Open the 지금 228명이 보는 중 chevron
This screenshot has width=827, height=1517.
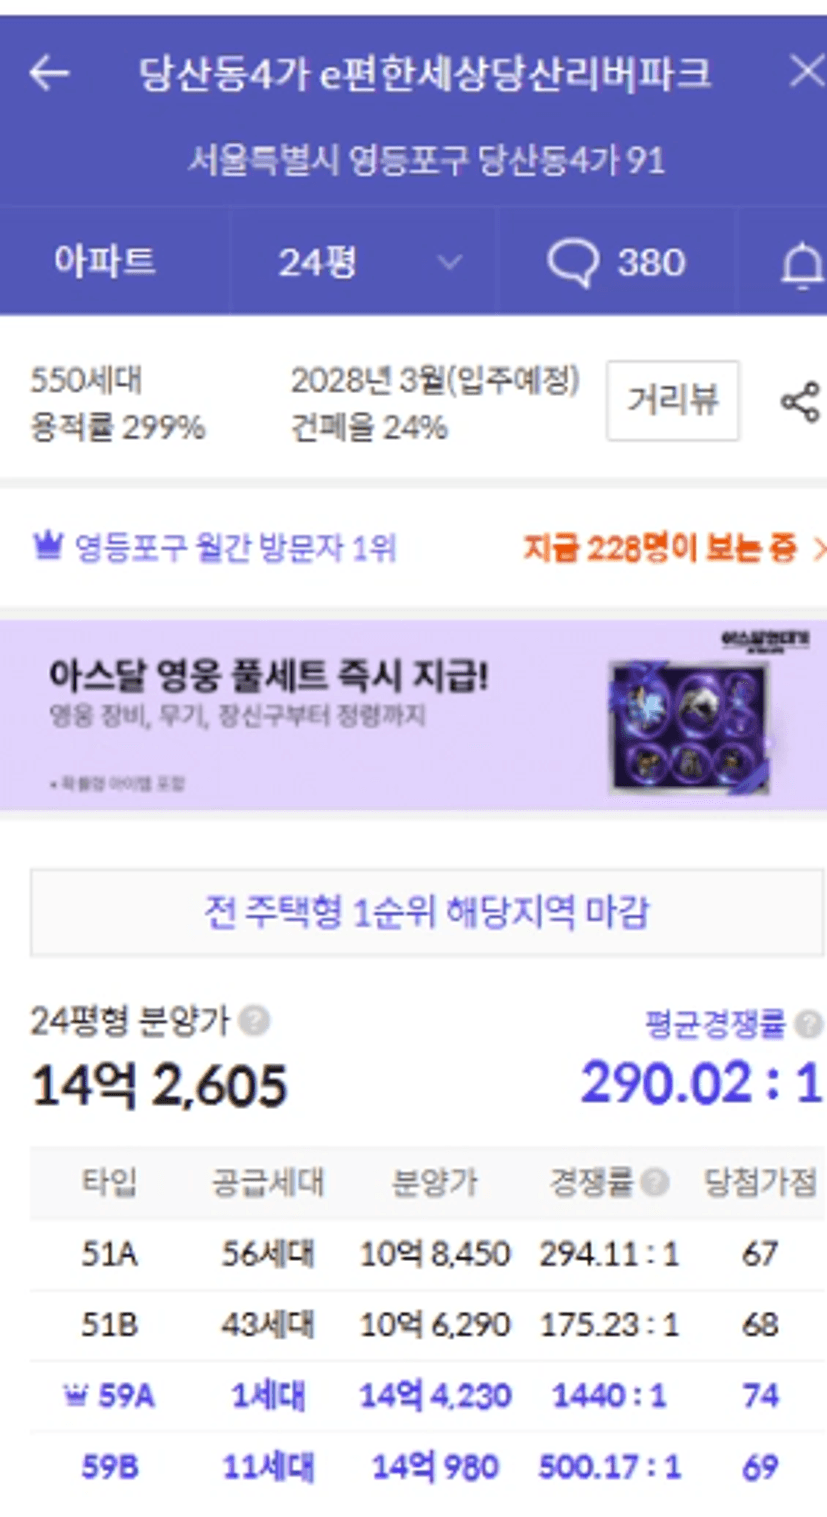tap(819, 549)
